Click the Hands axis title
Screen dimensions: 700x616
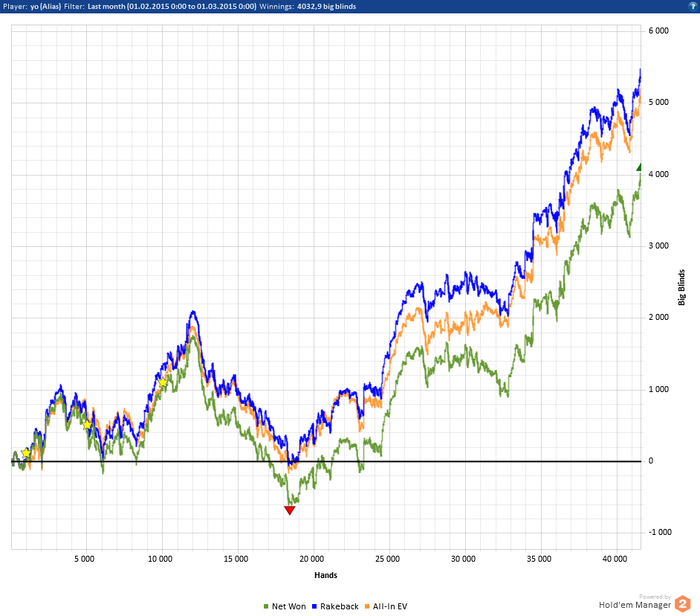coord(325,575)
